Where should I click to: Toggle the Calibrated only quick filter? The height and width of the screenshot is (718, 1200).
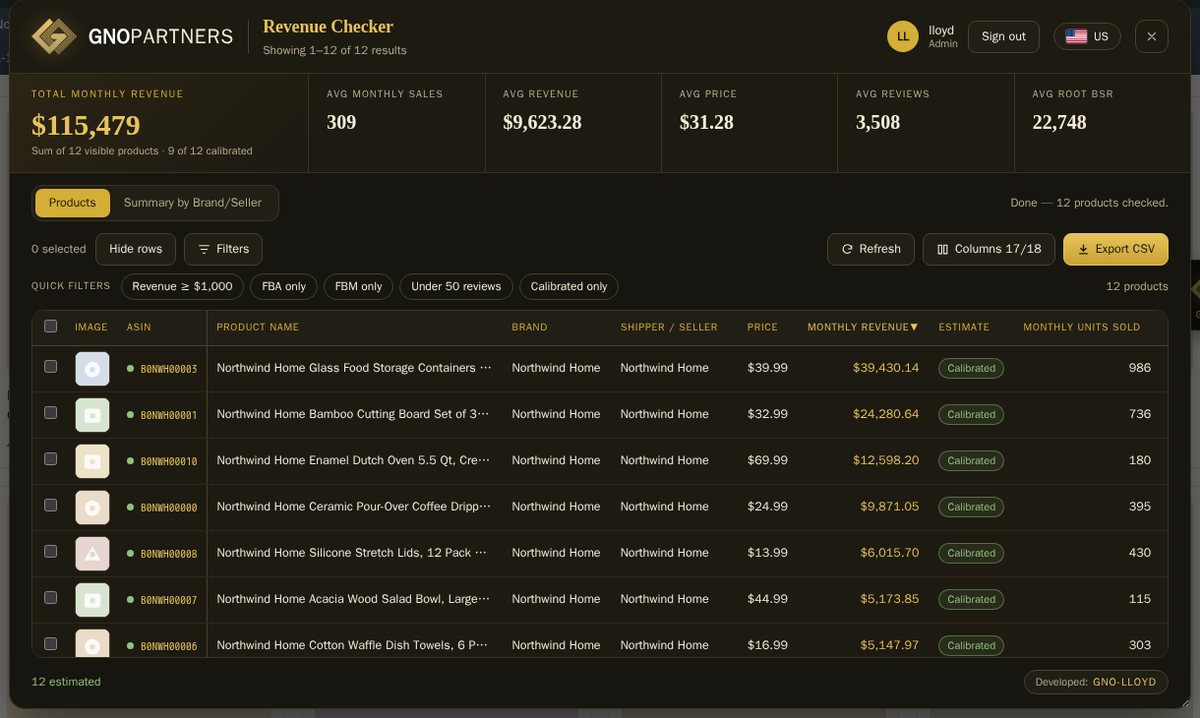point(569,286)
